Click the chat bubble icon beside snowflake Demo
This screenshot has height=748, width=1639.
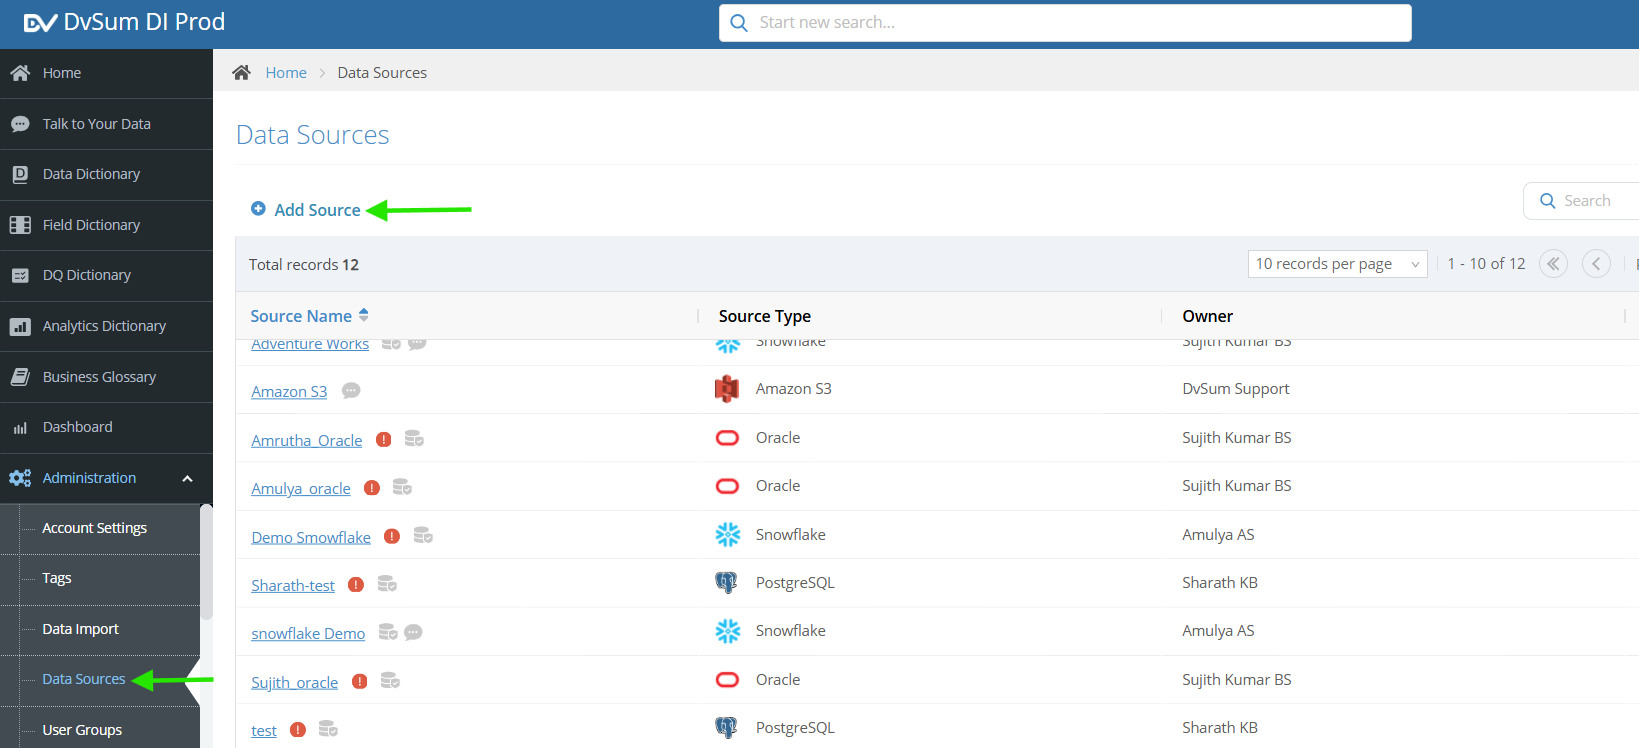pyautogui.click(x=413, y=632)
